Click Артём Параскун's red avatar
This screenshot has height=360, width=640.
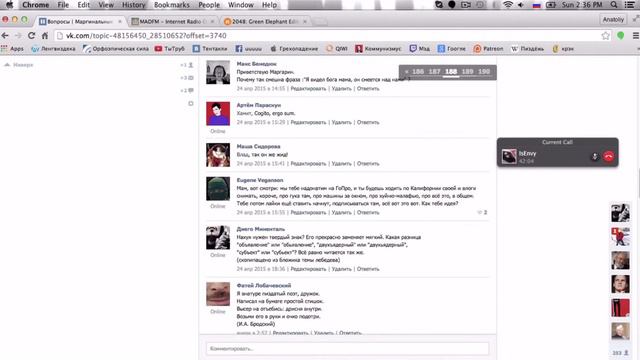pos(218,113)
